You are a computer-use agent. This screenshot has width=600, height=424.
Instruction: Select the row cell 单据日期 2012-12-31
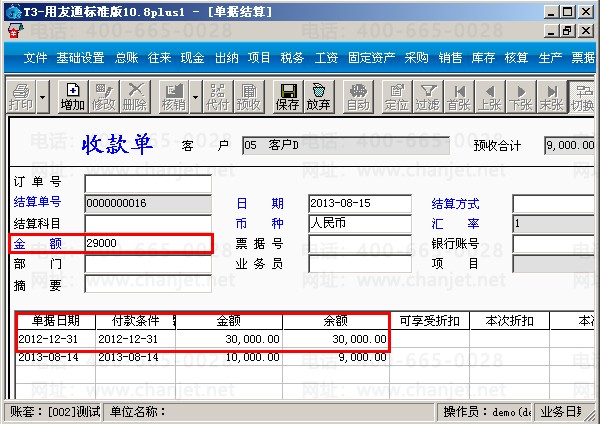[x=55, y=339]
